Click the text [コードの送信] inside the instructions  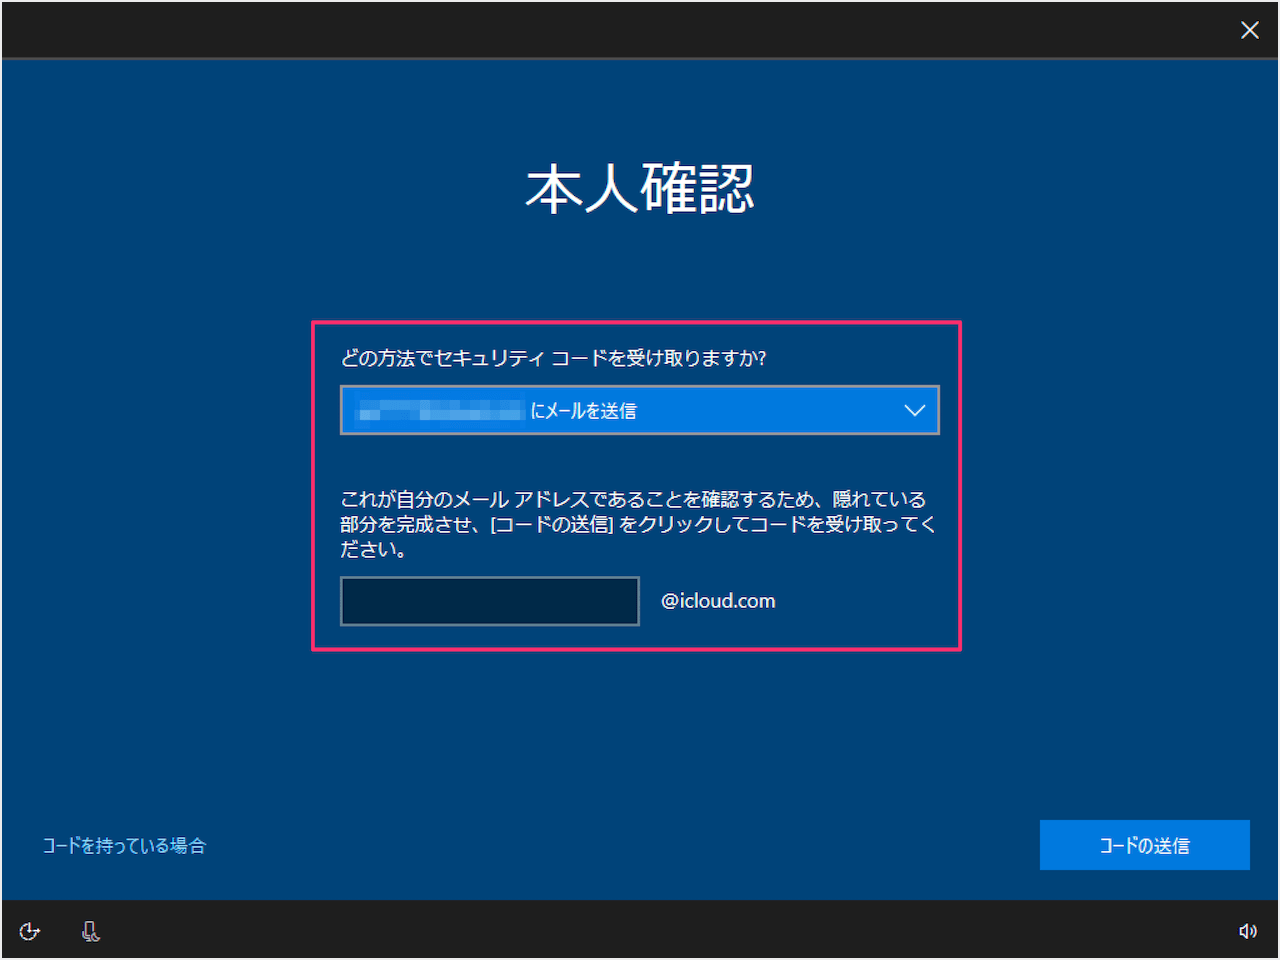click(x=552, y=524)
